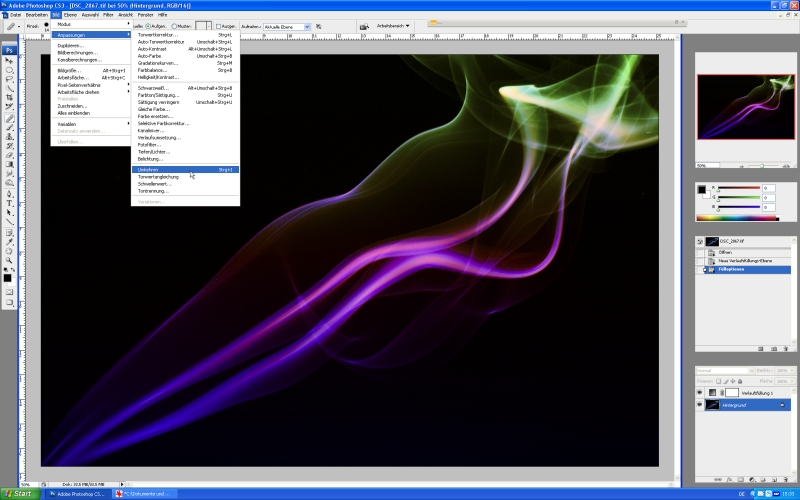
Task: Open the Dokumente taskbar window button
Action: pyautogui.click(x=144, y=494)
